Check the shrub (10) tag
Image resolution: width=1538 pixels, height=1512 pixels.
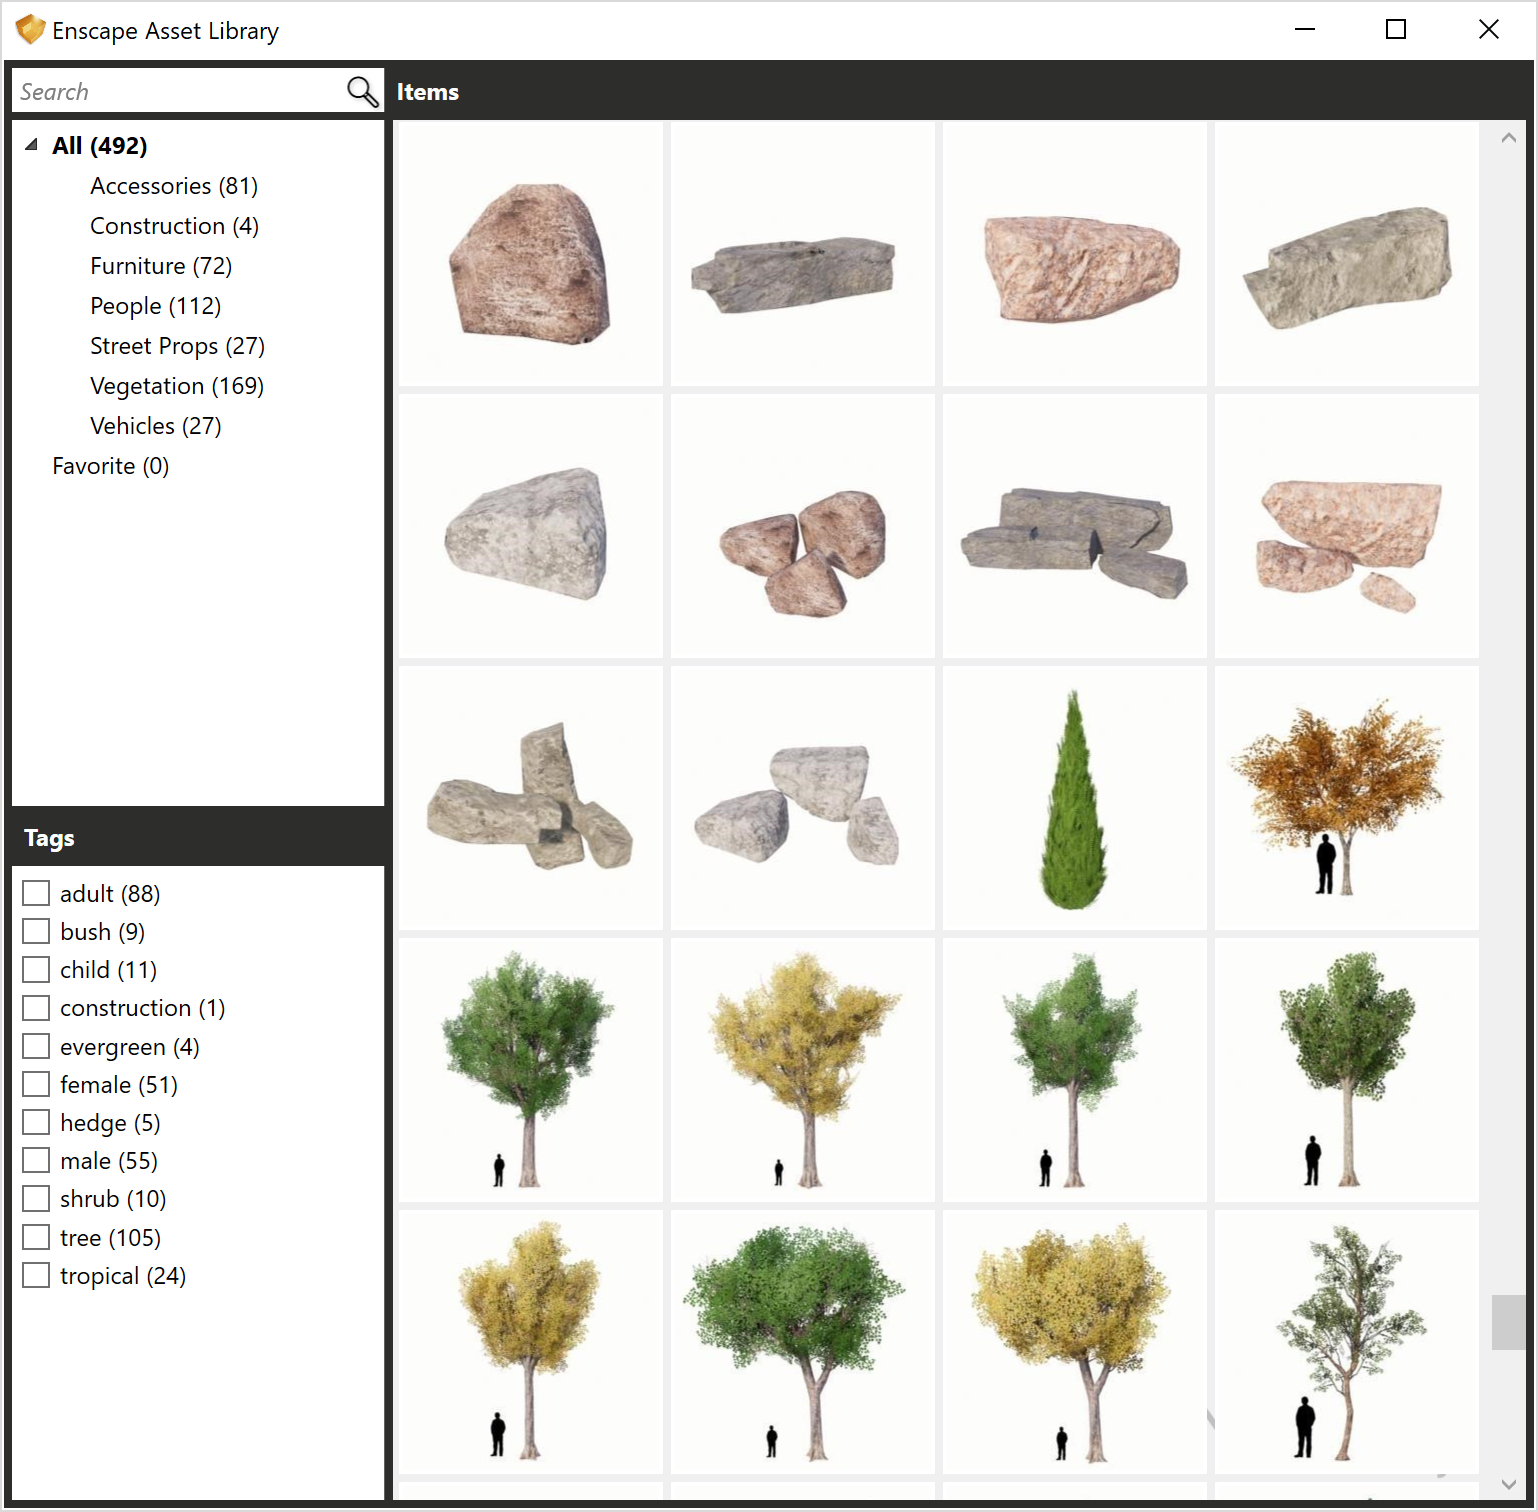(x=36, y=1198)
